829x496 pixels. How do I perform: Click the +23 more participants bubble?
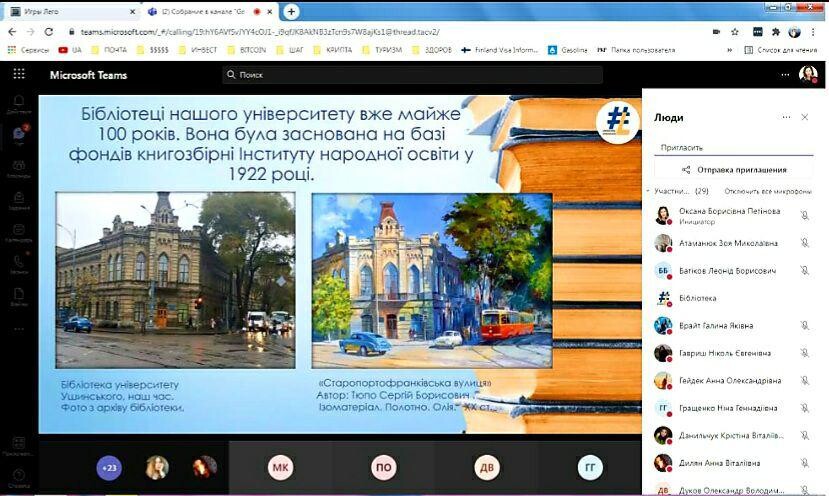109,467
